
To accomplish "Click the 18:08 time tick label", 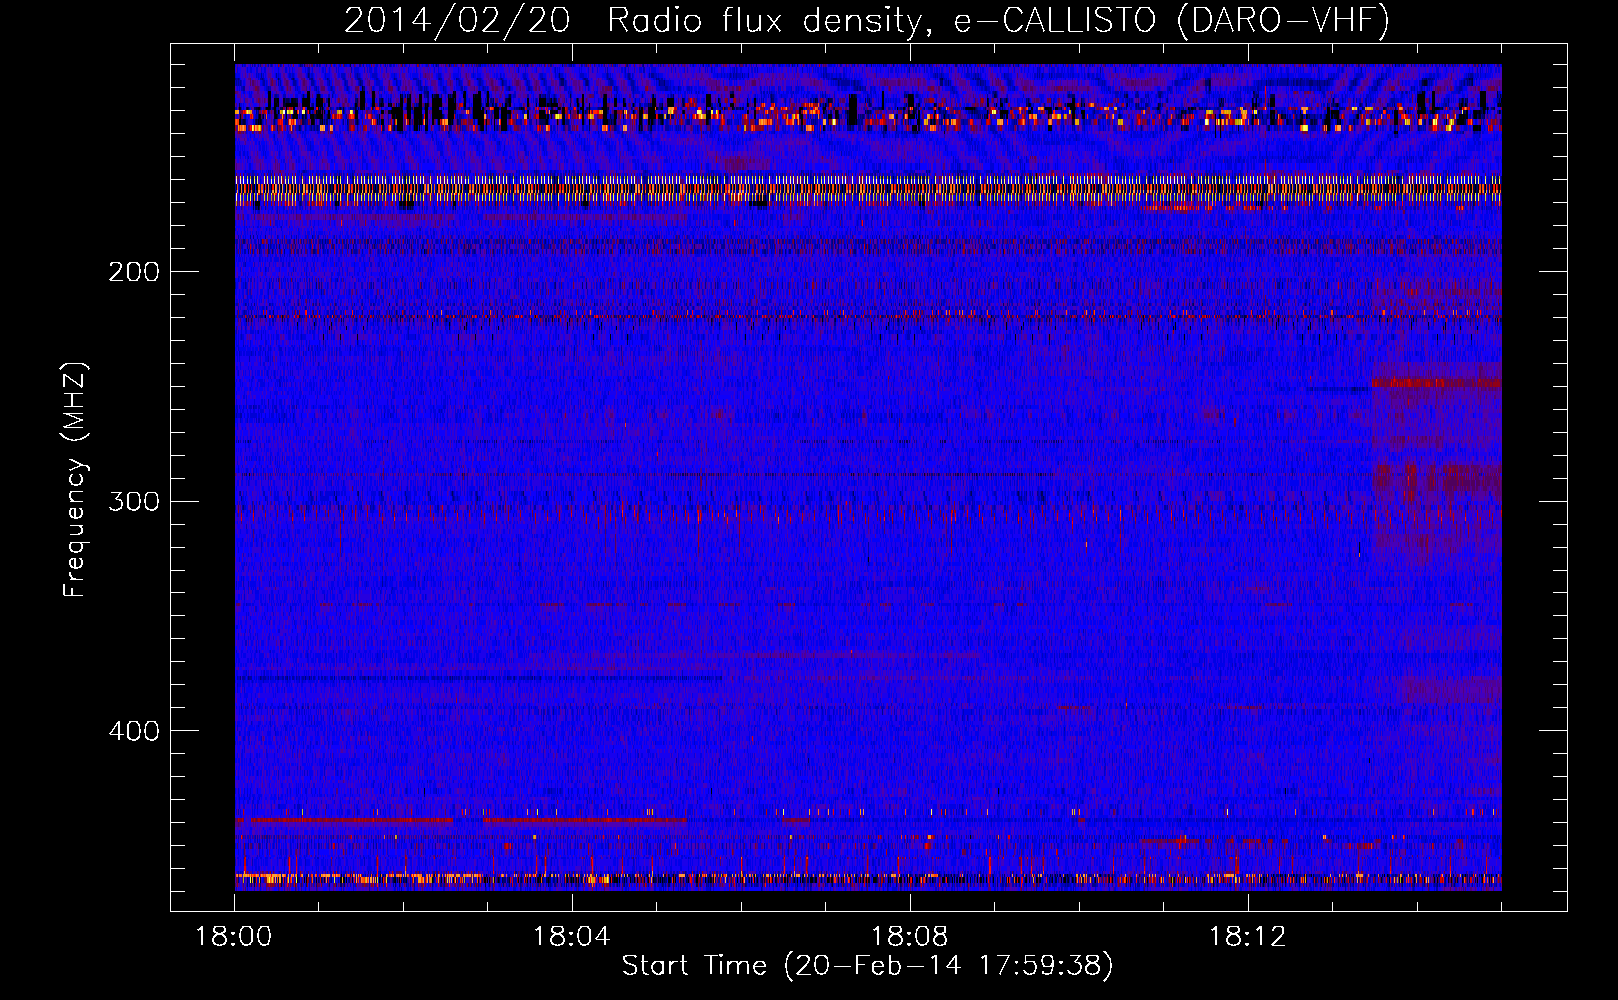I will [x=909, y=937].
